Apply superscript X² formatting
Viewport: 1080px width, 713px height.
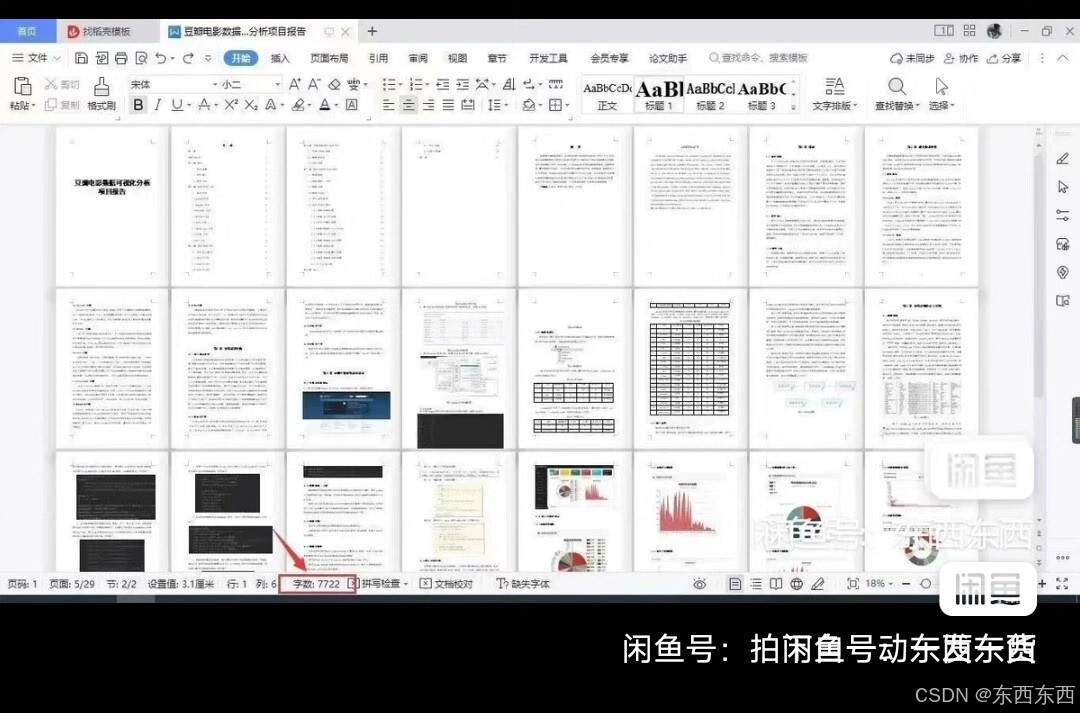click(x=231, y=105)
